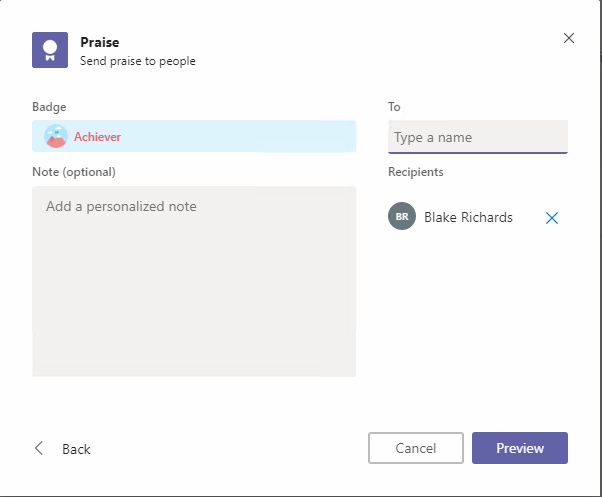Click the Back chevron arrow
The height and width of the screenshot is (497, 602).
point(40,449)
